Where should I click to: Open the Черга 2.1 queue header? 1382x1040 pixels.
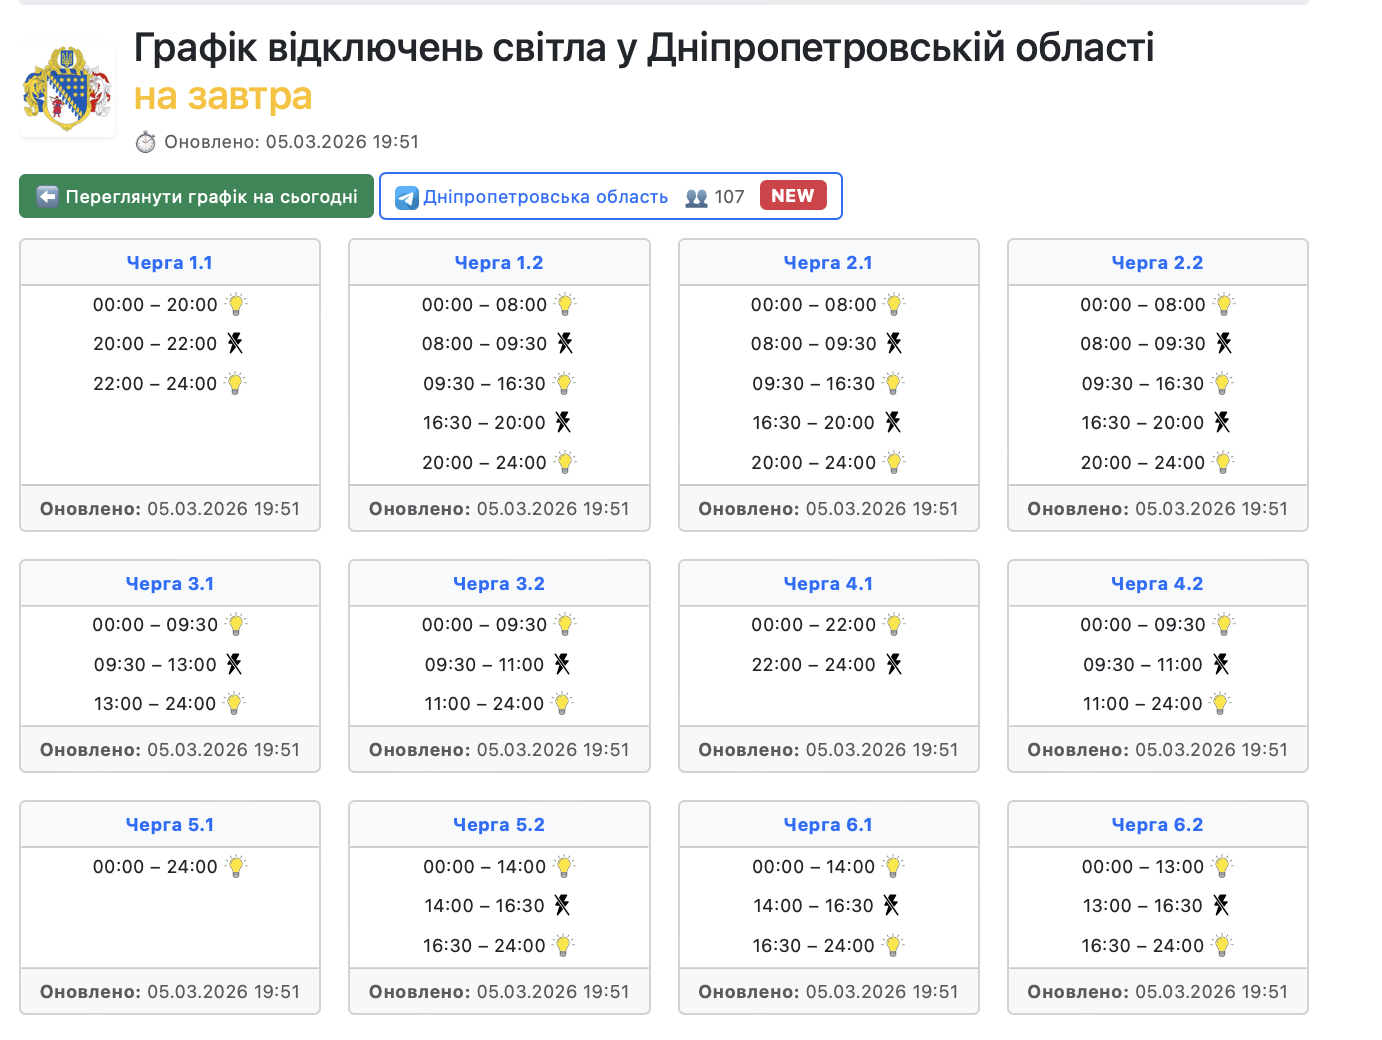click(x=827, y=263)
